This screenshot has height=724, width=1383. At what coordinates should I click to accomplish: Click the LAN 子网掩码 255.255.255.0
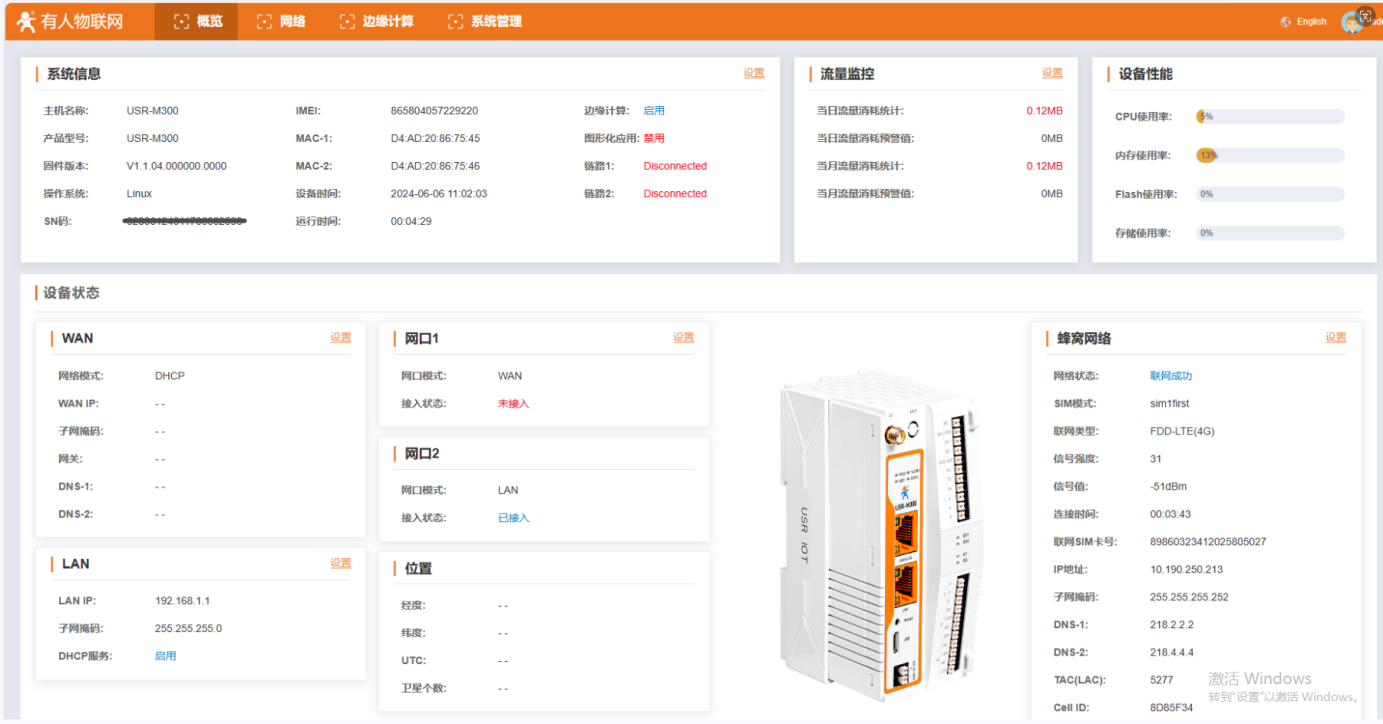[x=188, y=629]
